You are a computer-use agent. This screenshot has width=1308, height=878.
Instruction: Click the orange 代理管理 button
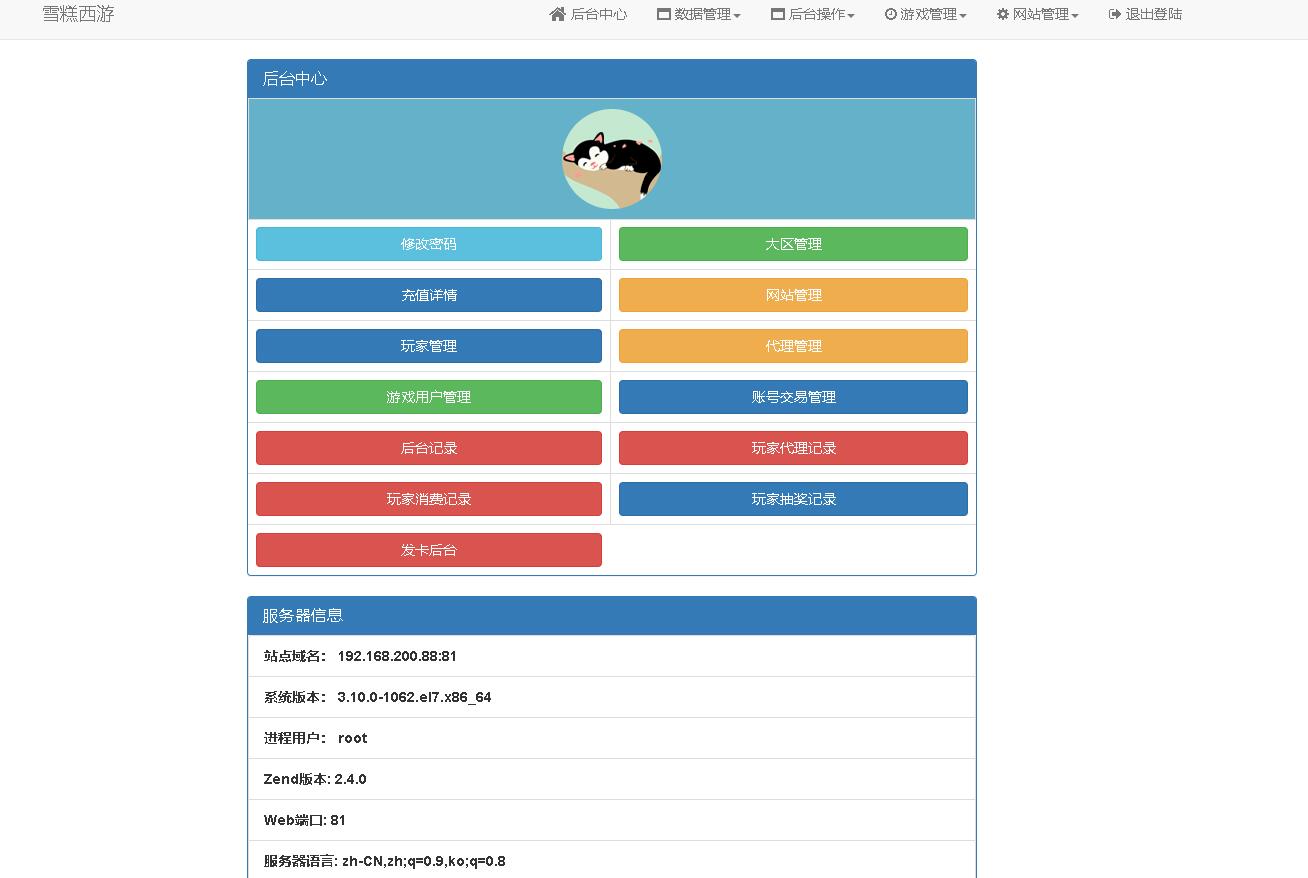coord(793,346)
